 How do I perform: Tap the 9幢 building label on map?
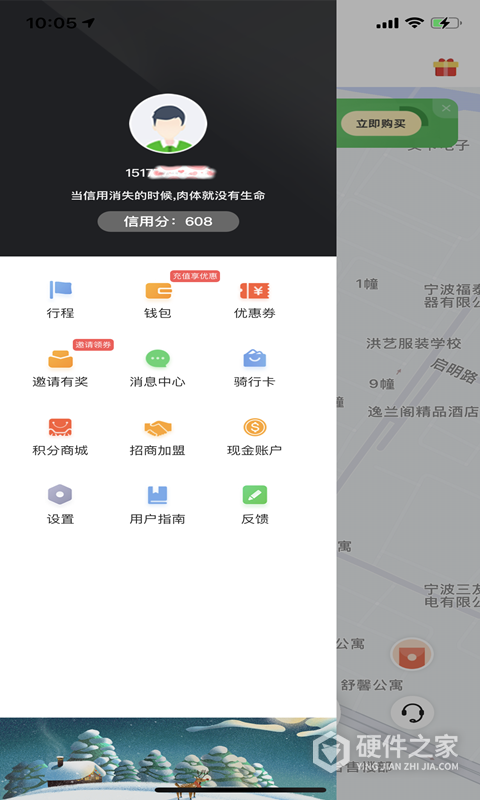point(382,383)
